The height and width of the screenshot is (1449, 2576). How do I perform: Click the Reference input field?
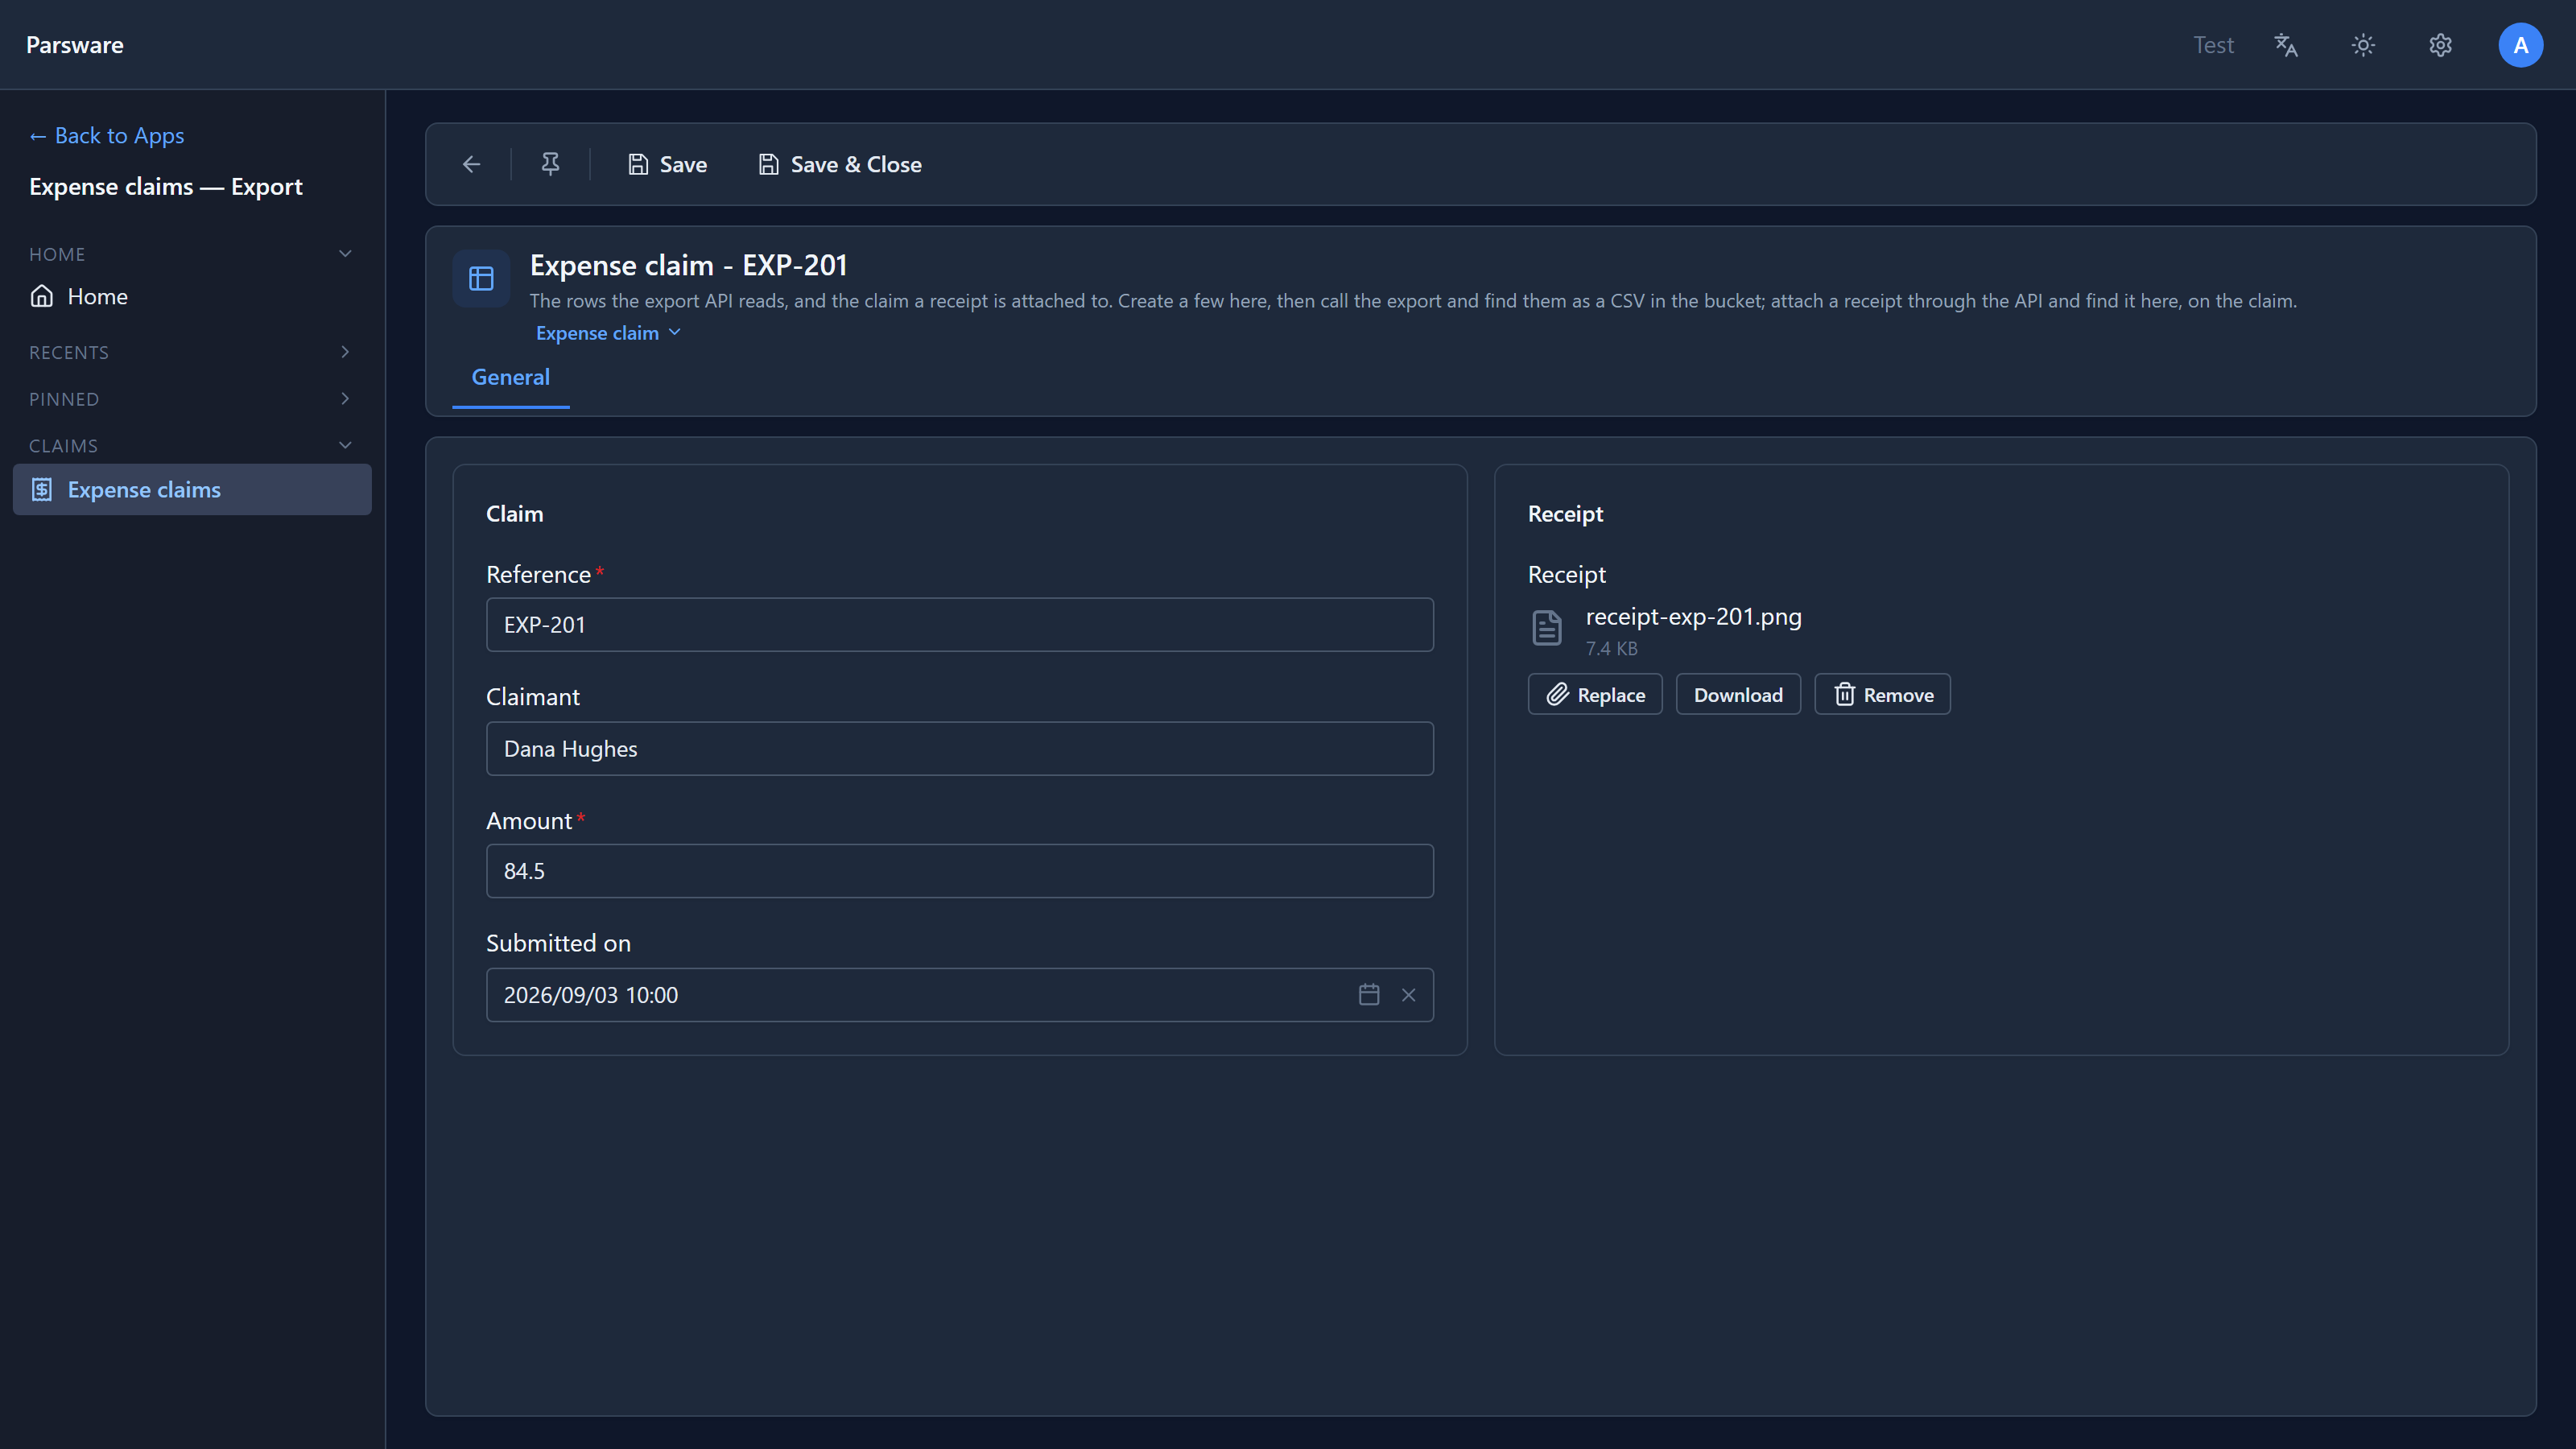[x=959, y=625]
